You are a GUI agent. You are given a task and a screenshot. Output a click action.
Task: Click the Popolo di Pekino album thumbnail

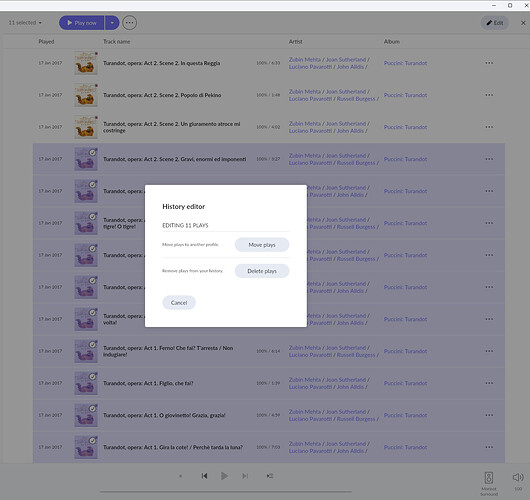coord(86,95)
